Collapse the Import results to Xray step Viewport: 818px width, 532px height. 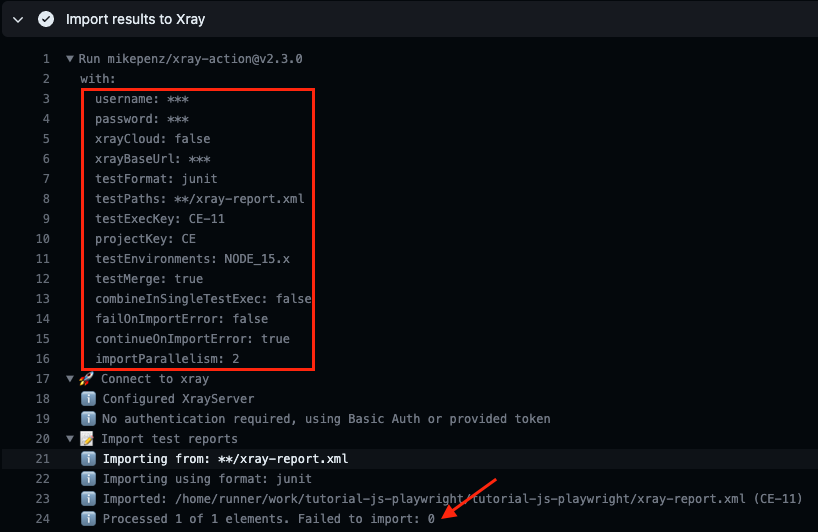tap(18, 20)
